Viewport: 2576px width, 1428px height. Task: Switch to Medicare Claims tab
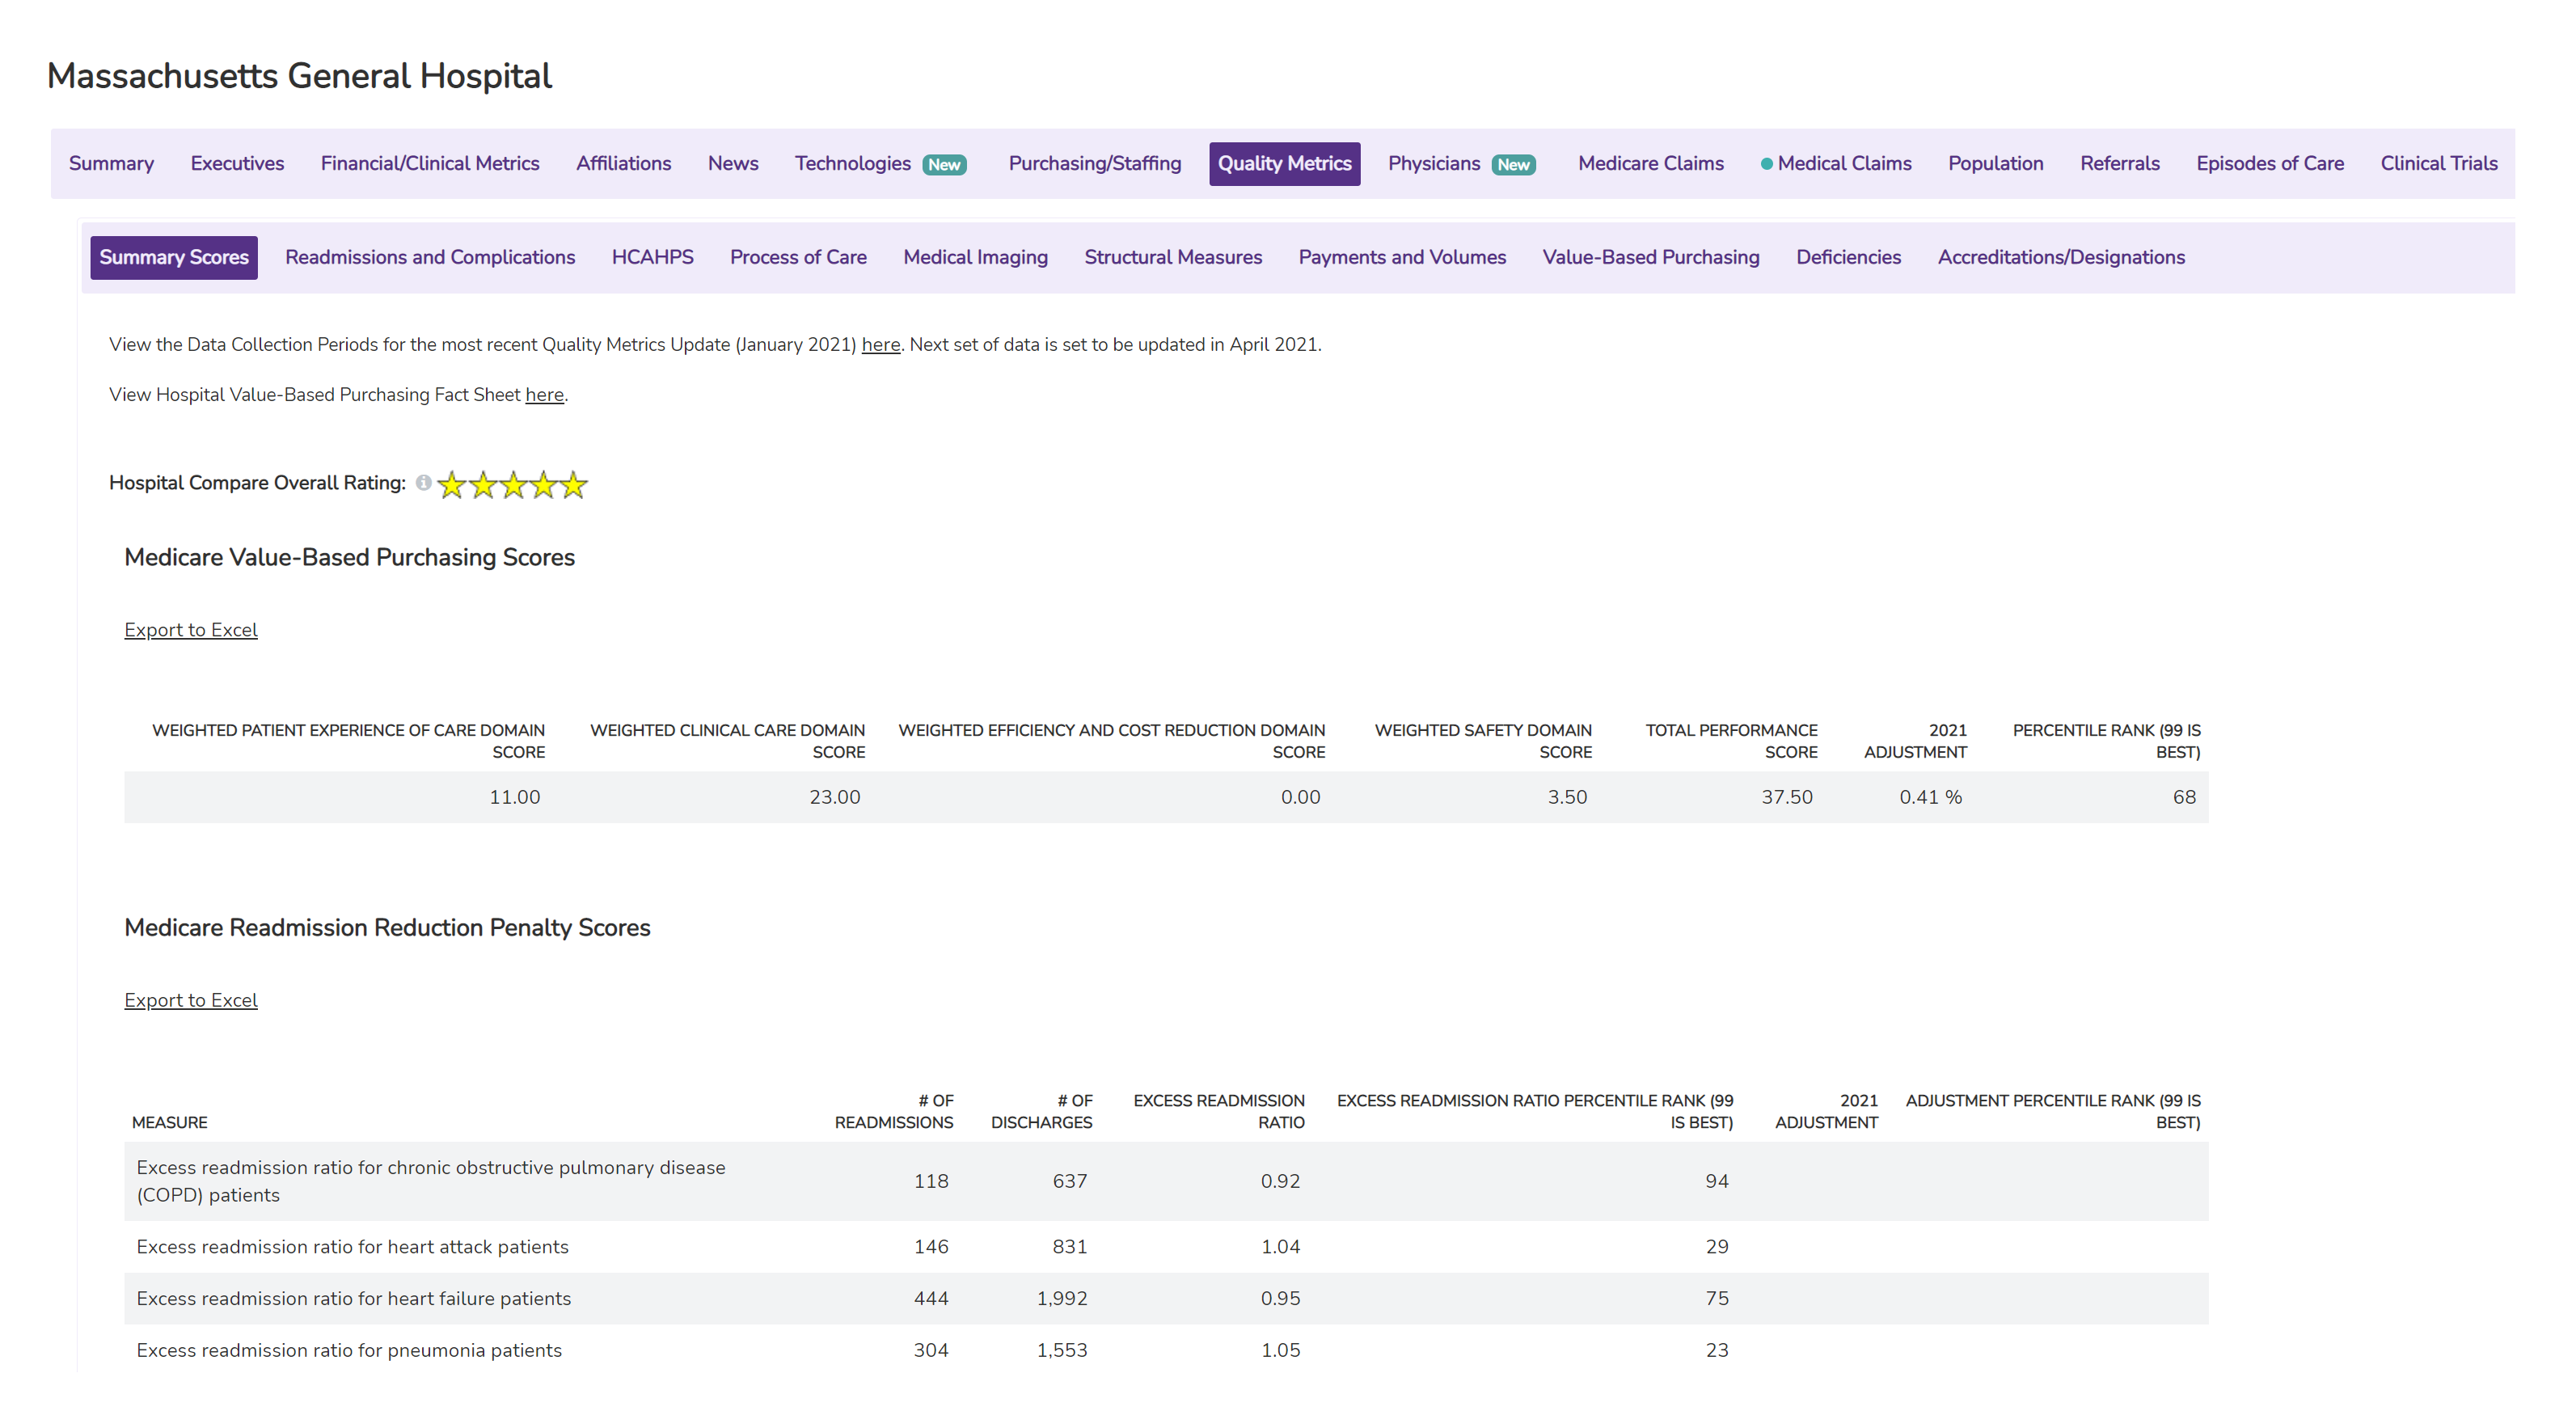(1650, 164)
